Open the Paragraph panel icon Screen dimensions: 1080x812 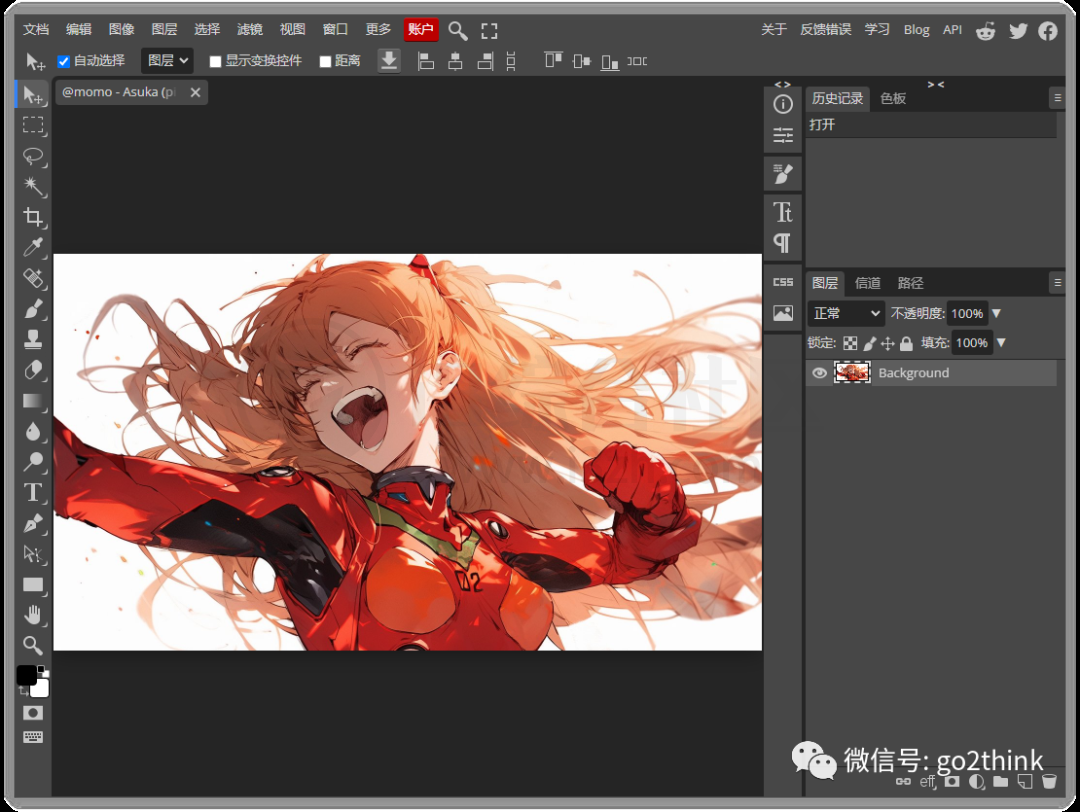pyautogui.click(x=782, y=242)
